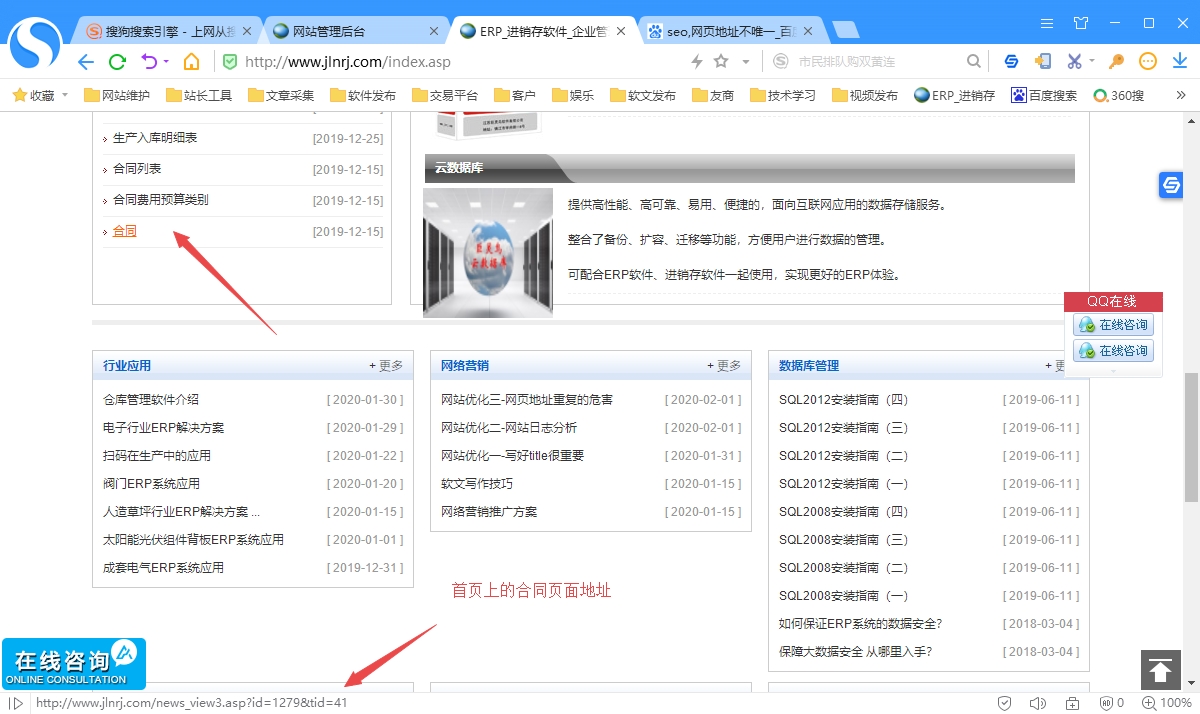Collapse the QQ在线 floating panel
The width and height of the screenshot is (1200, 714).
pyautogui.click(x=1112, y=371)
